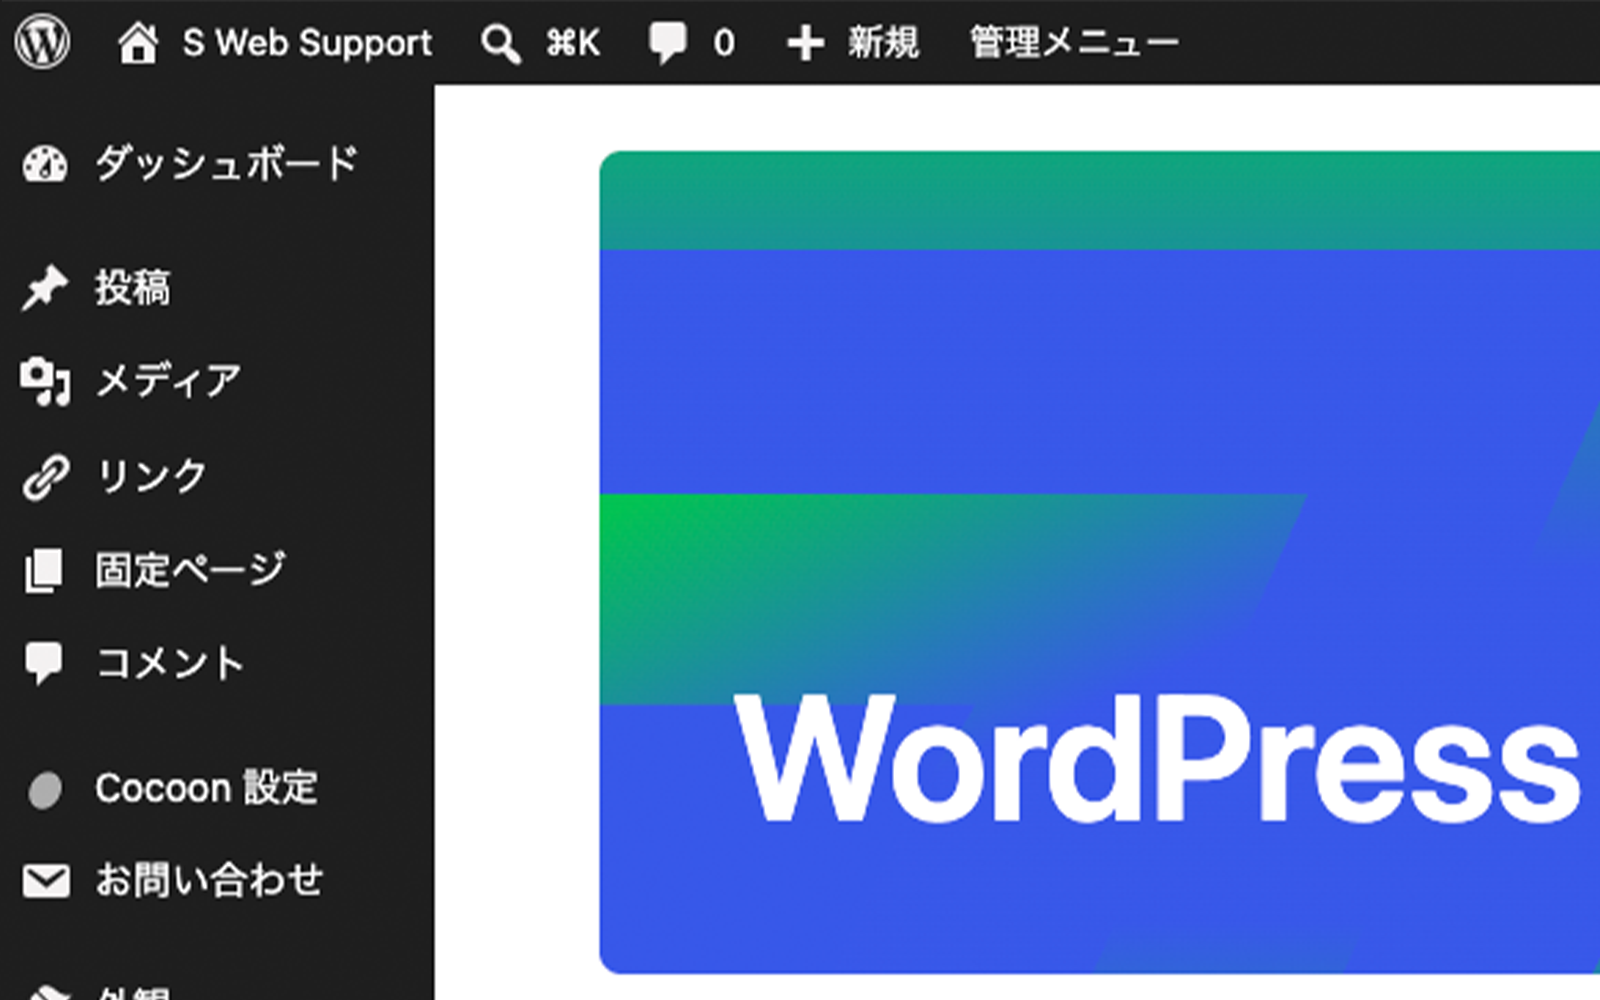Click the comment count 0
The width and height of the screenshot is (1600, 1000).
pyautogui.click(x=724, y=43)
